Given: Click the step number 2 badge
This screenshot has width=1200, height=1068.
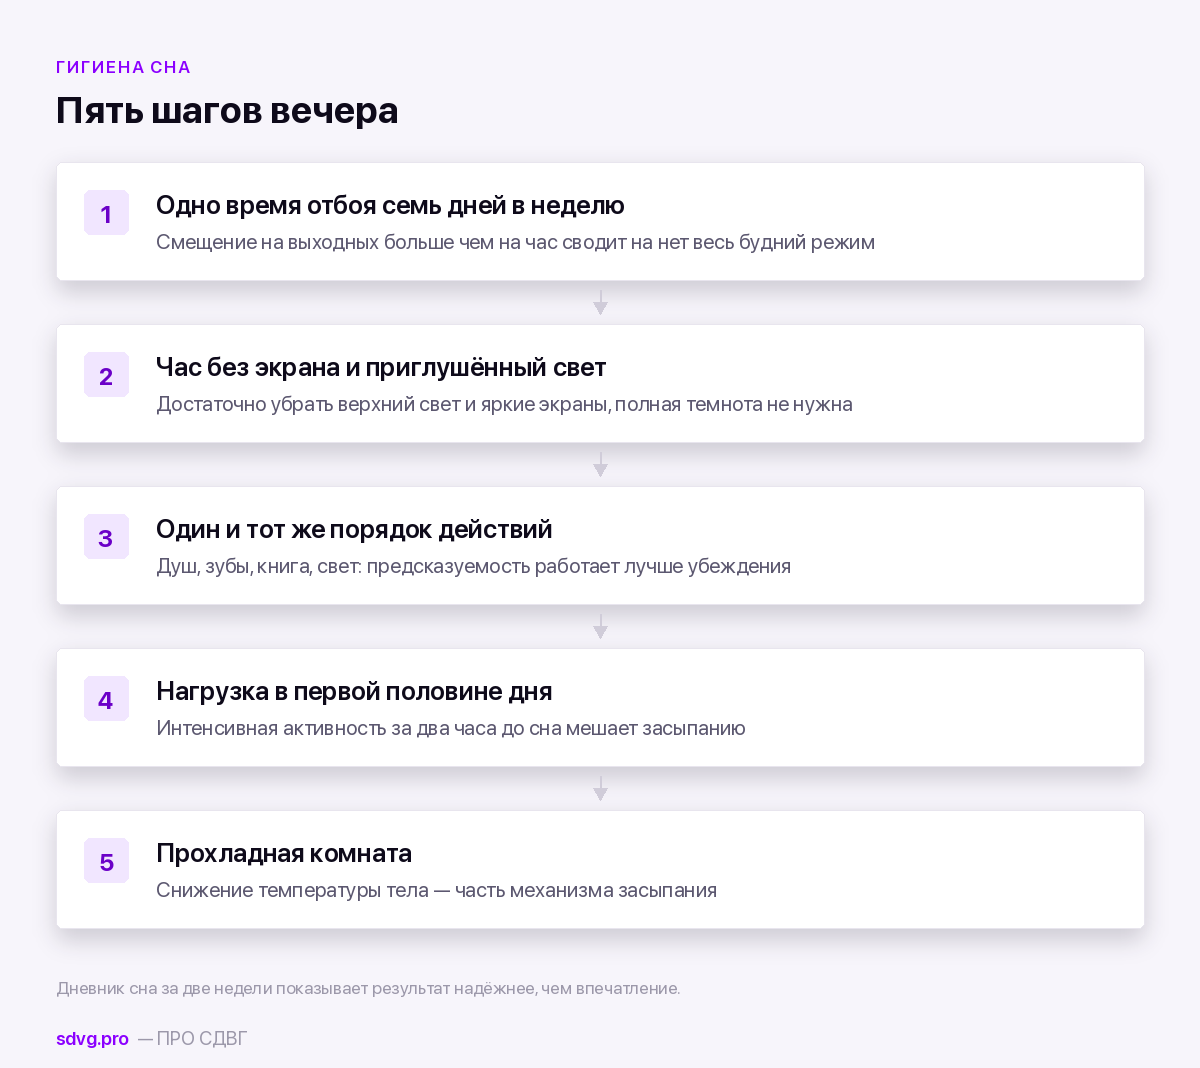Looking at the screenshot, I should point(106,375).
